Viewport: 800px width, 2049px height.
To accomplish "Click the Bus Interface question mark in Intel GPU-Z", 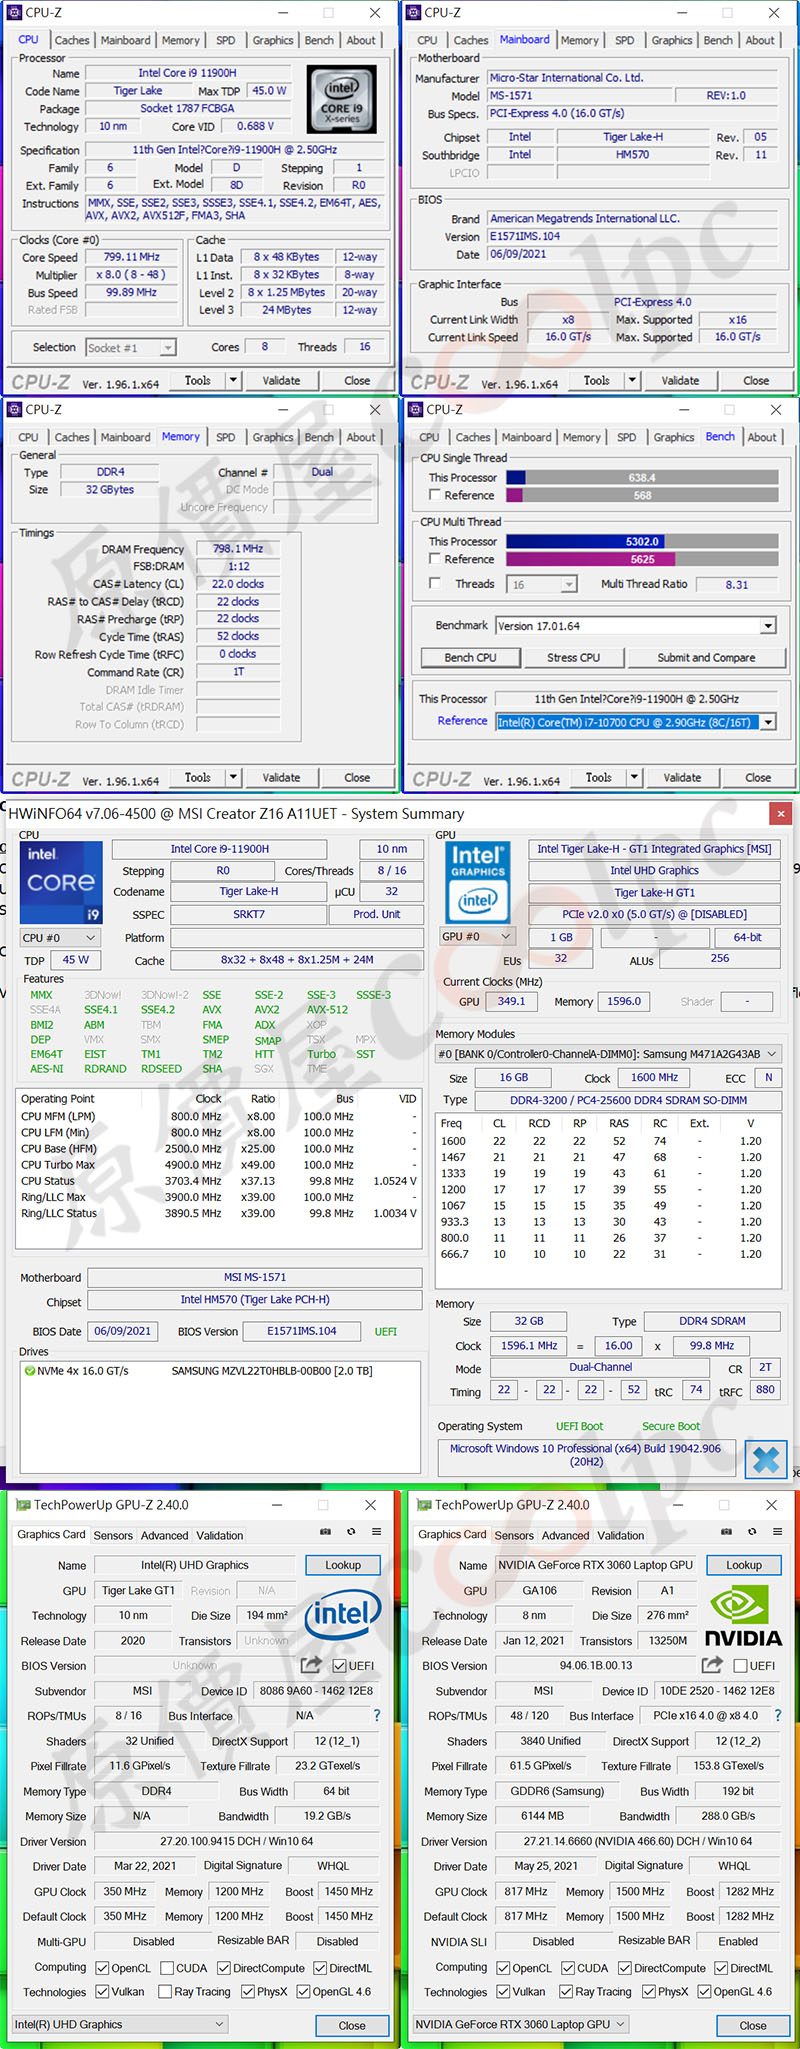I will point(377,1715).
